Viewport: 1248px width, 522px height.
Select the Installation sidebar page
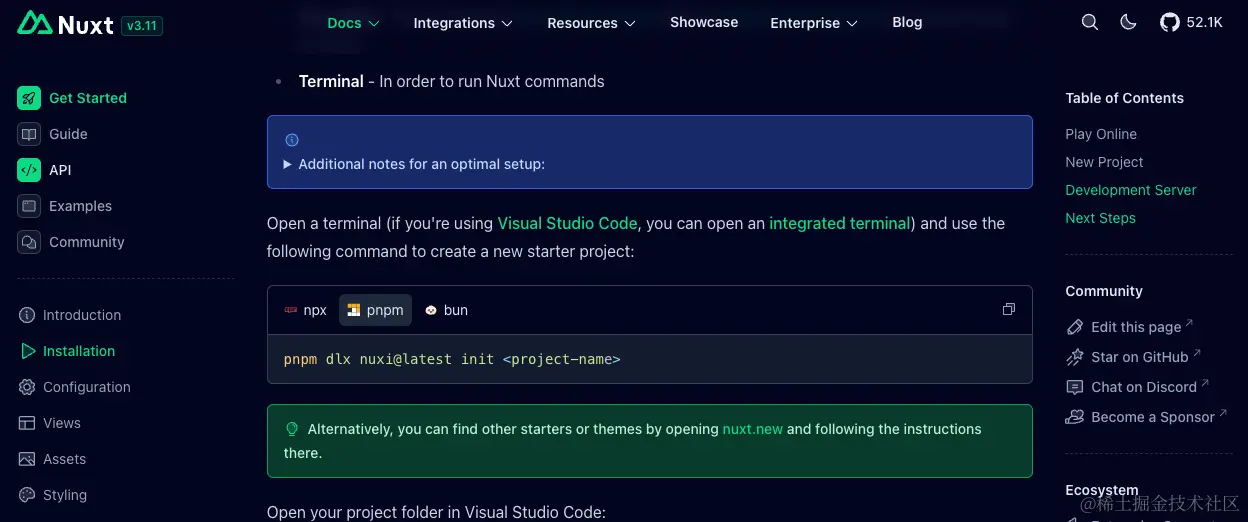(x=79, y=351)
